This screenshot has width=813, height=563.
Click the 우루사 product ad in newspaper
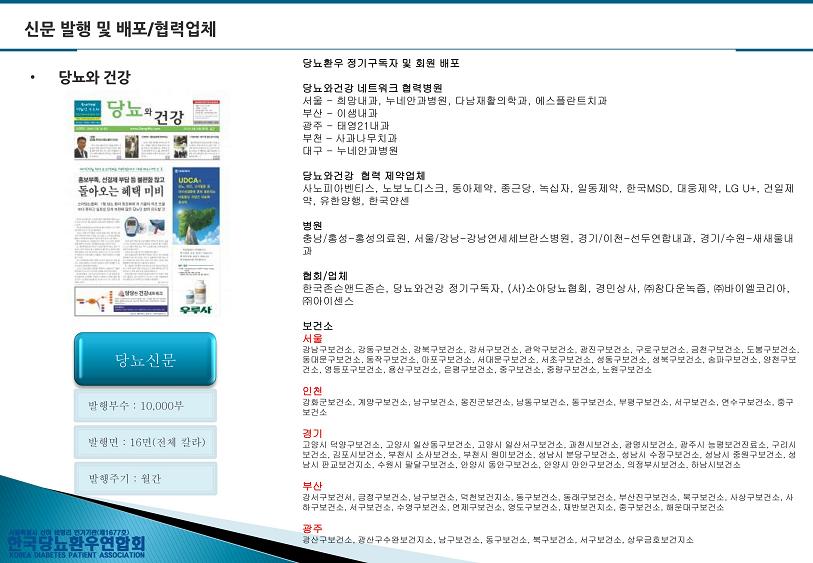196,297
